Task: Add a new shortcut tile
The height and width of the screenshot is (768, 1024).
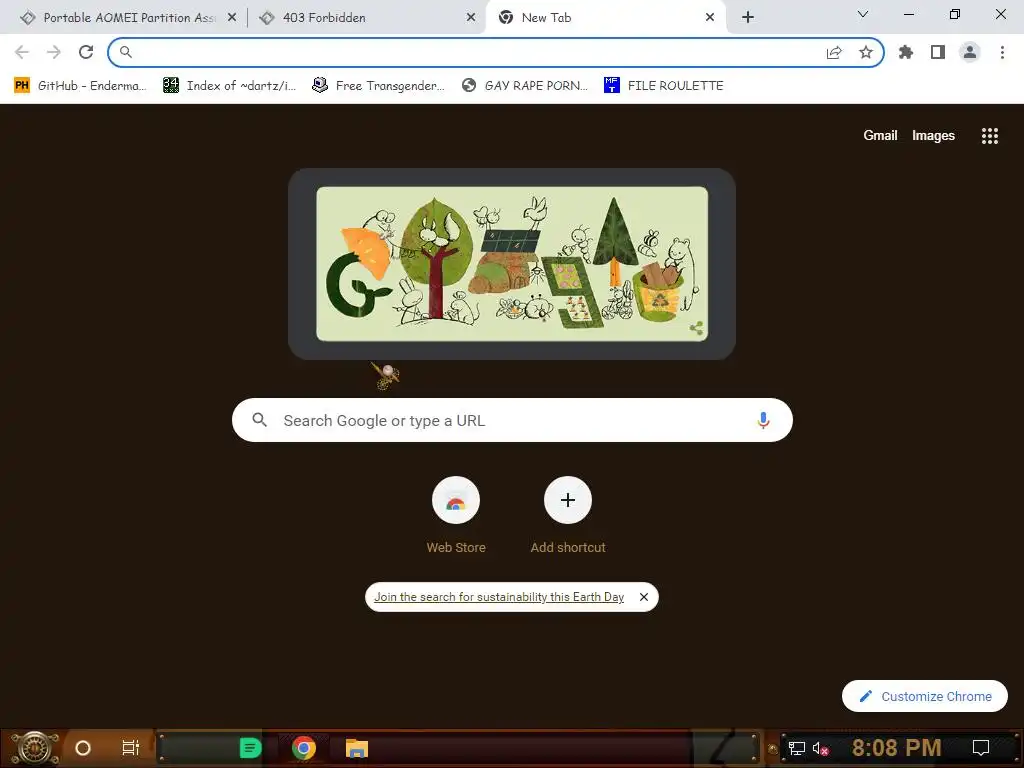Action: 568,516
